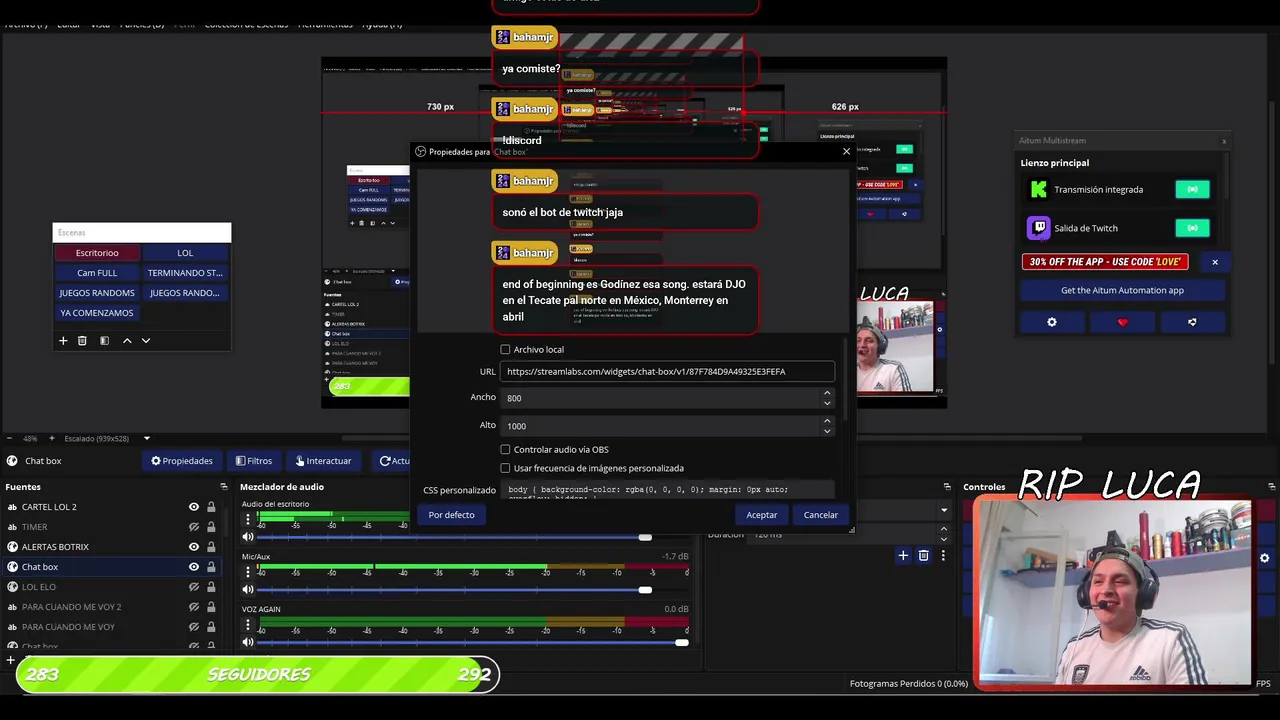The image size is (1280, 720).
Task: Click the red heart icon in Aitum dock
Action: [1122, 322]
